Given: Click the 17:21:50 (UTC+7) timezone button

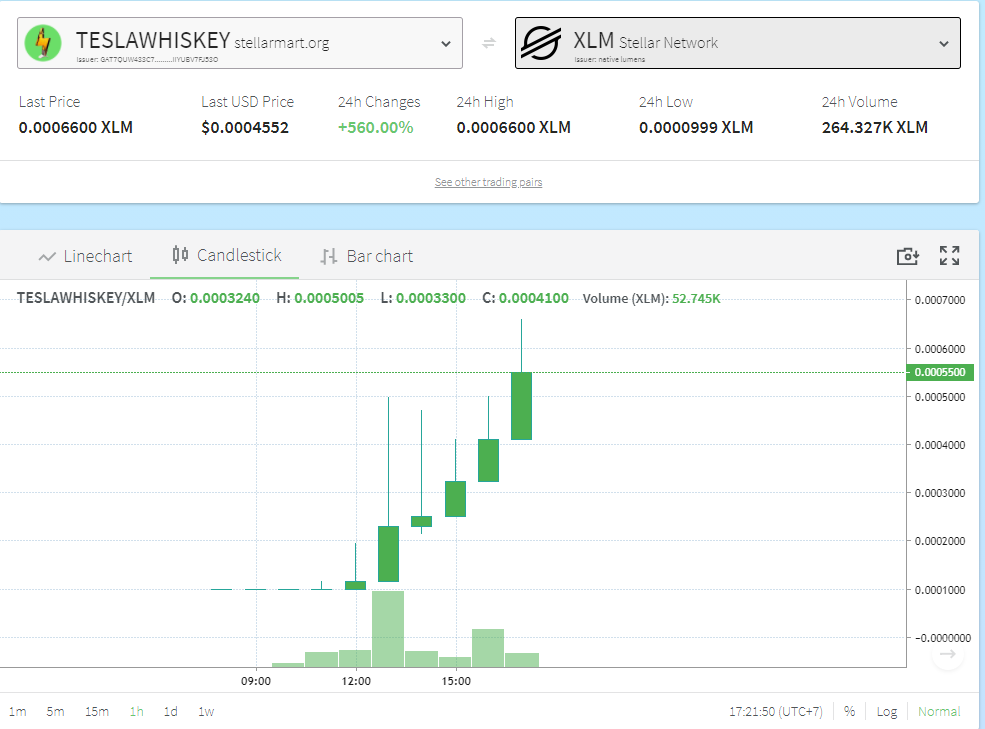Looking at the screenshot, I should 775,711.
